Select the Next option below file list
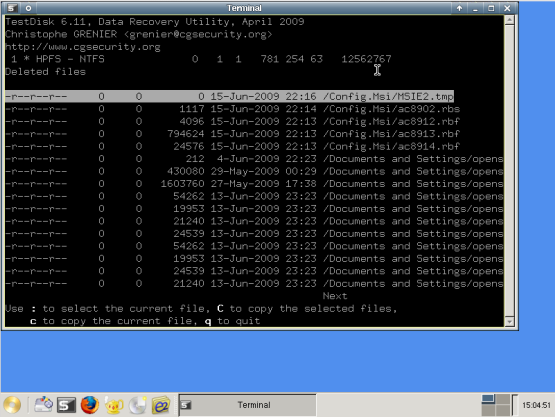Viewport: 555px width, 417px height. point(335,296)
